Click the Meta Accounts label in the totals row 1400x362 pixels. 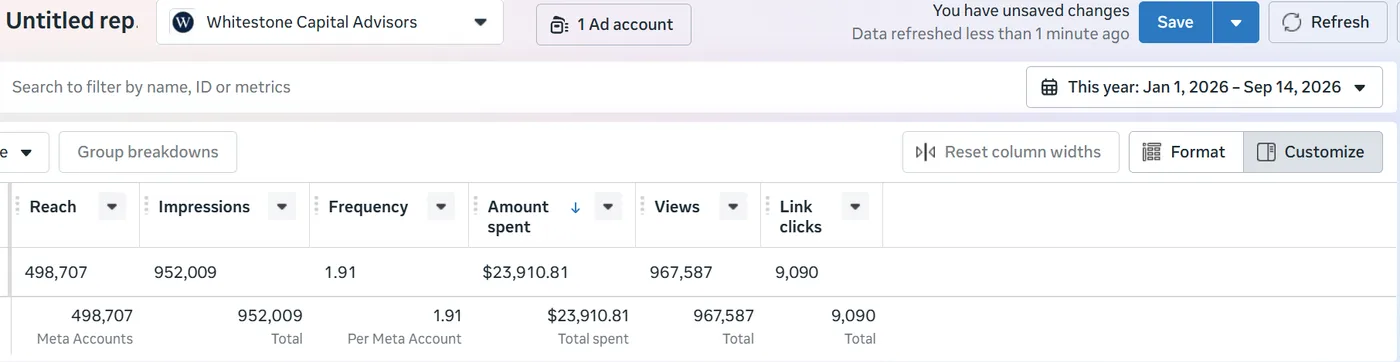pos(85,339)
